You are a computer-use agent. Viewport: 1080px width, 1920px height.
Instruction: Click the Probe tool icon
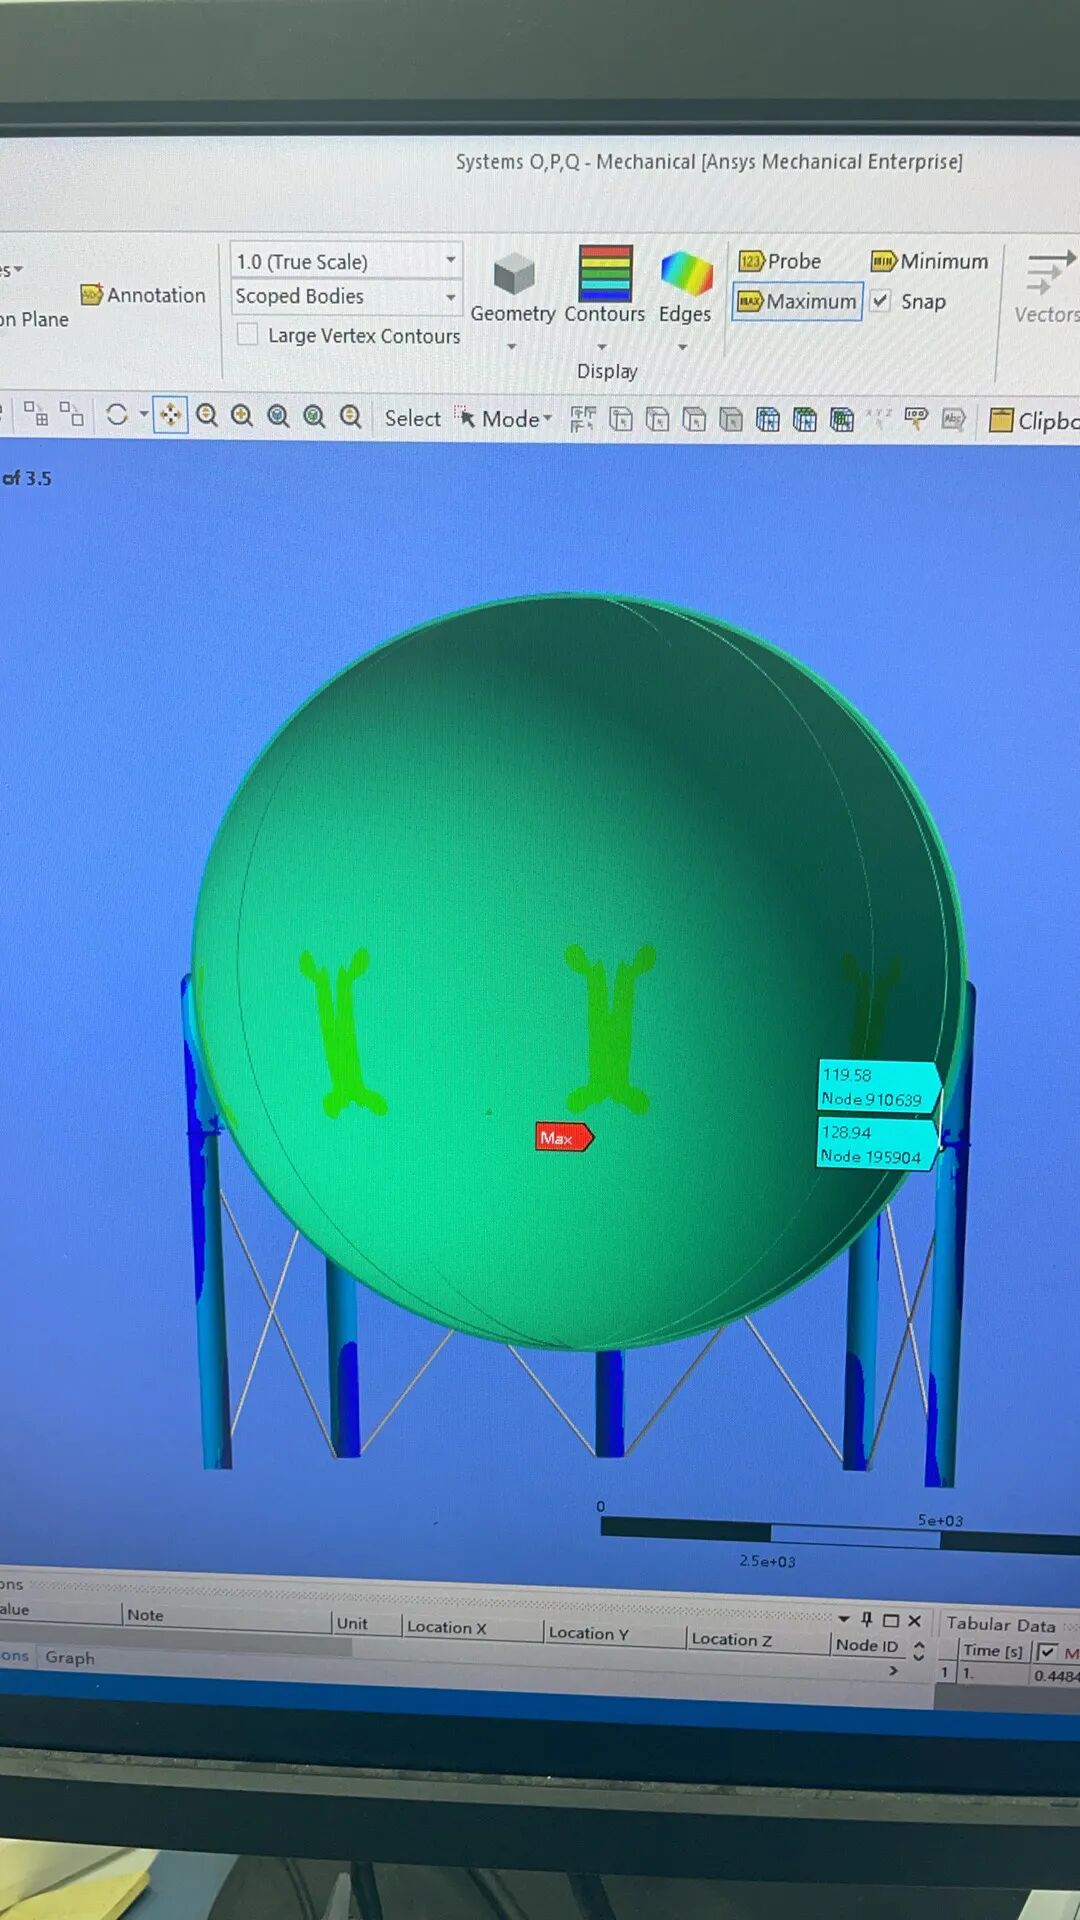tap(751, 262)
